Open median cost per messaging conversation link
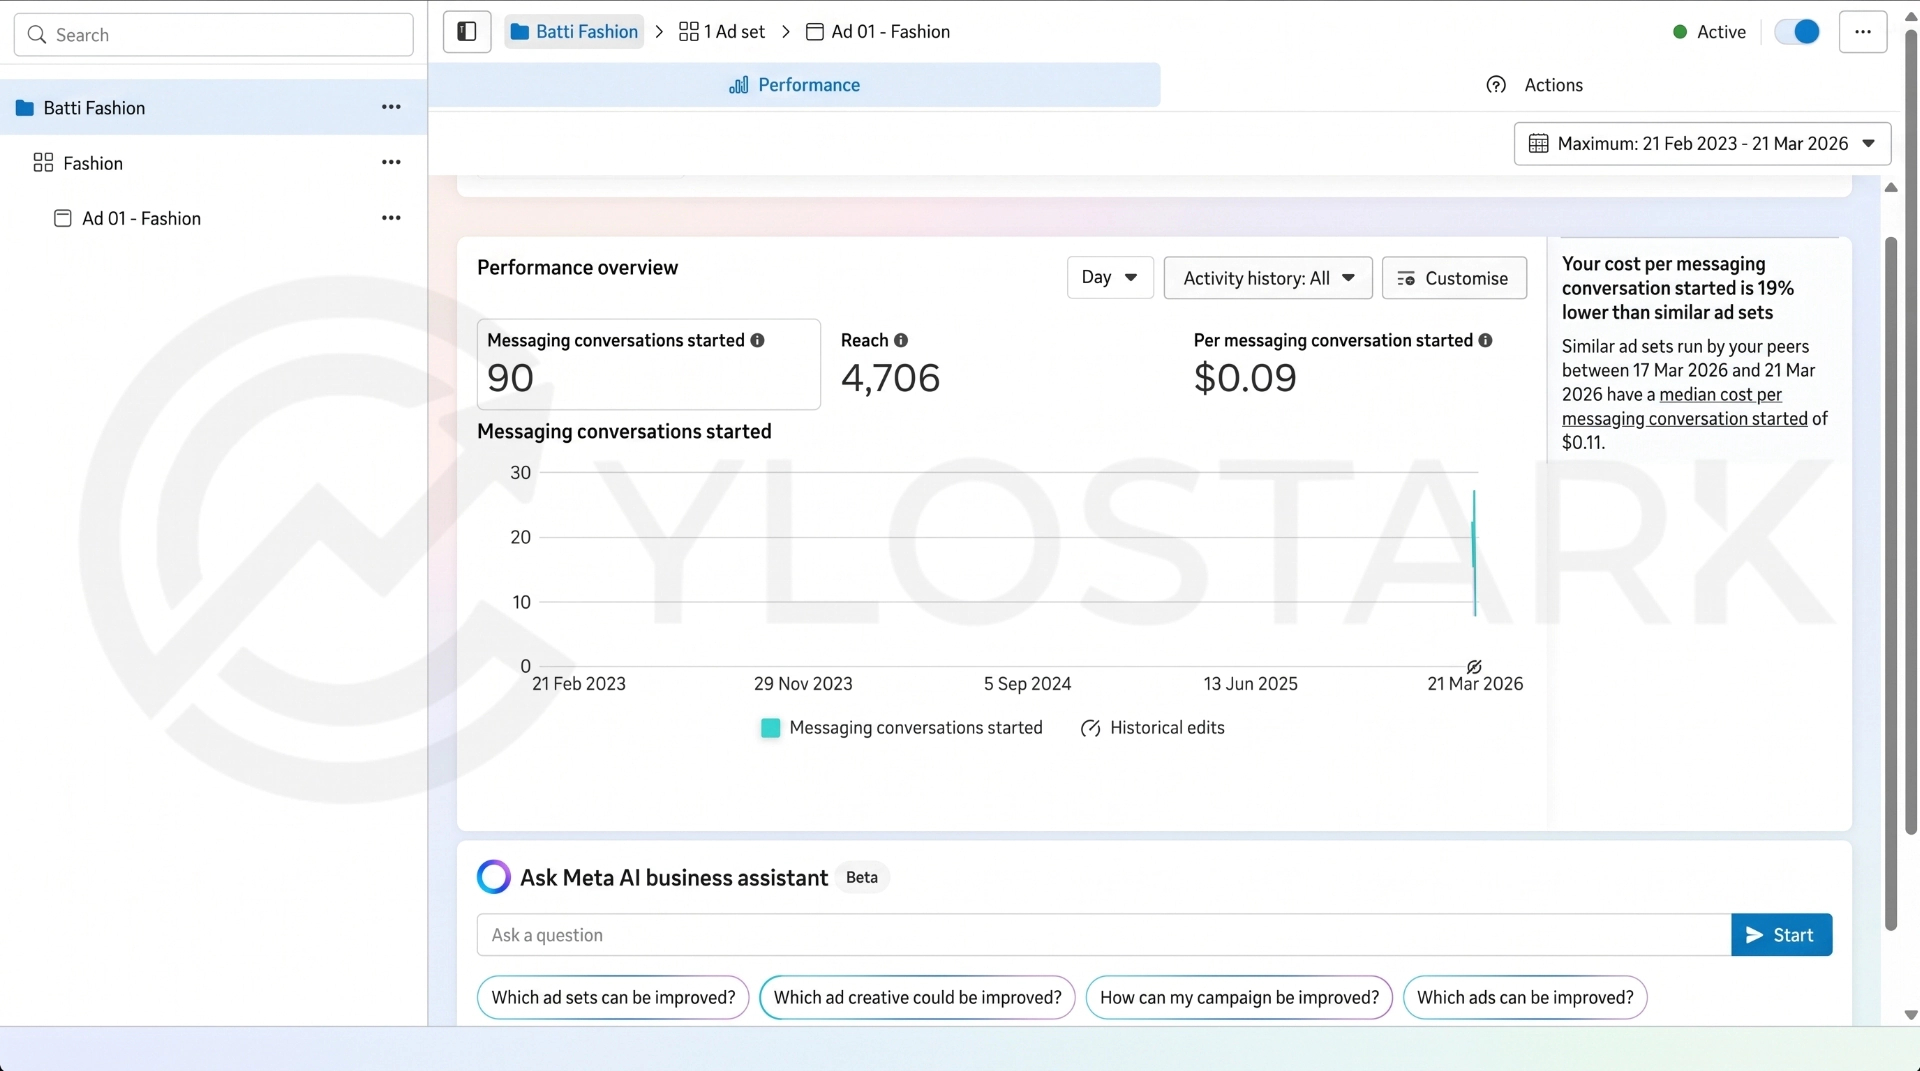The image size is (1920, 1071). pos(1685,407)
